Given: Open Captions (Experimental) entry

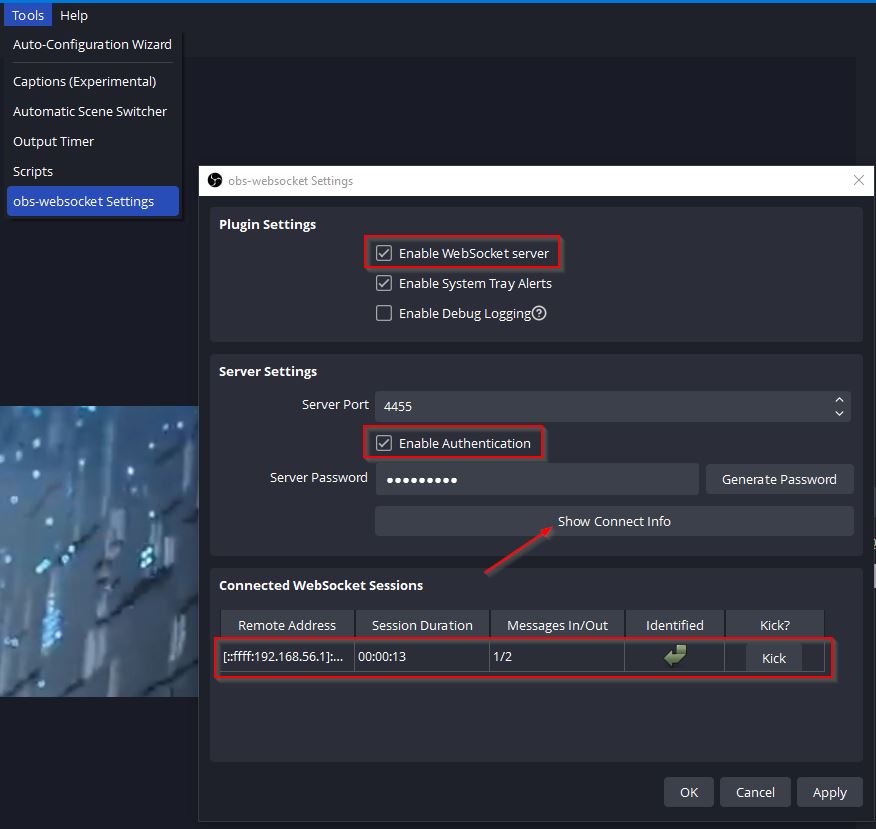Looking at the screenshot, I should tap(84, 81).
